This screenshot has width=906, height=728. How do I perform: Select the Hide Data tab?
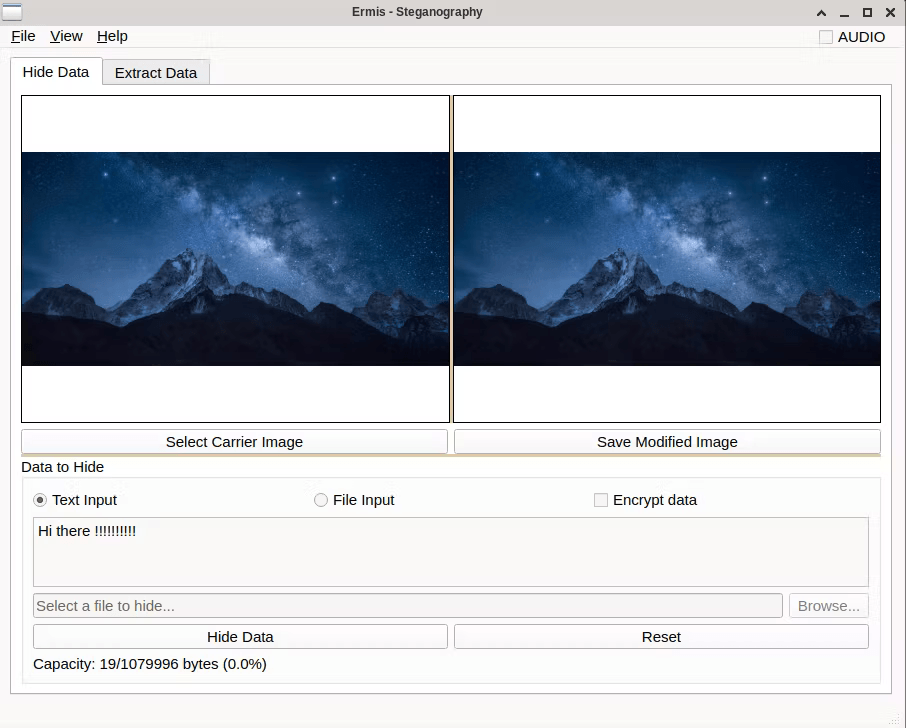tap(56, 72)
